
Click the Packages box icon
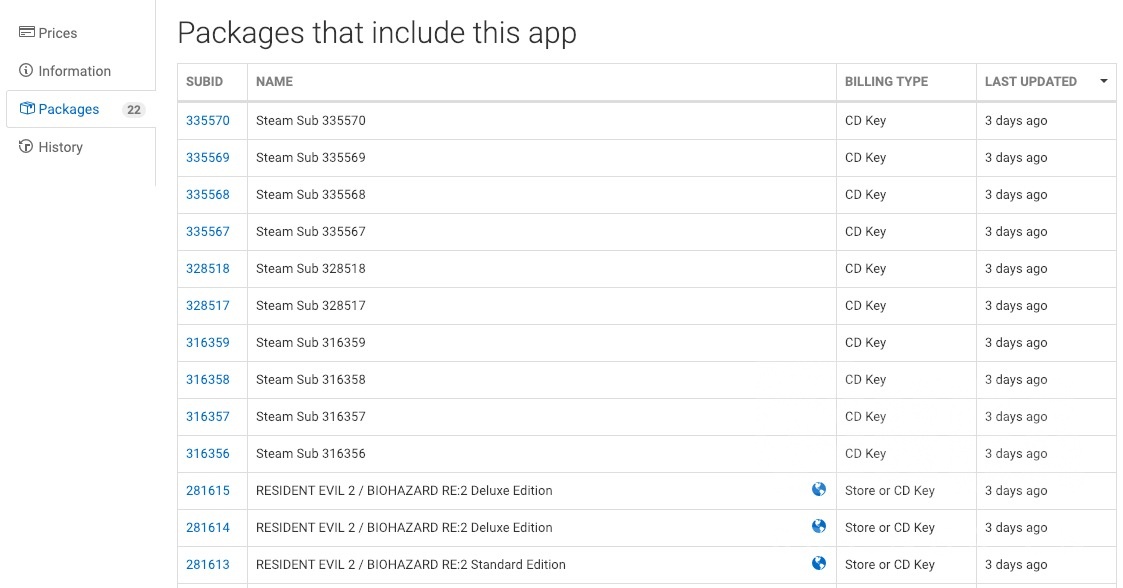27,109
